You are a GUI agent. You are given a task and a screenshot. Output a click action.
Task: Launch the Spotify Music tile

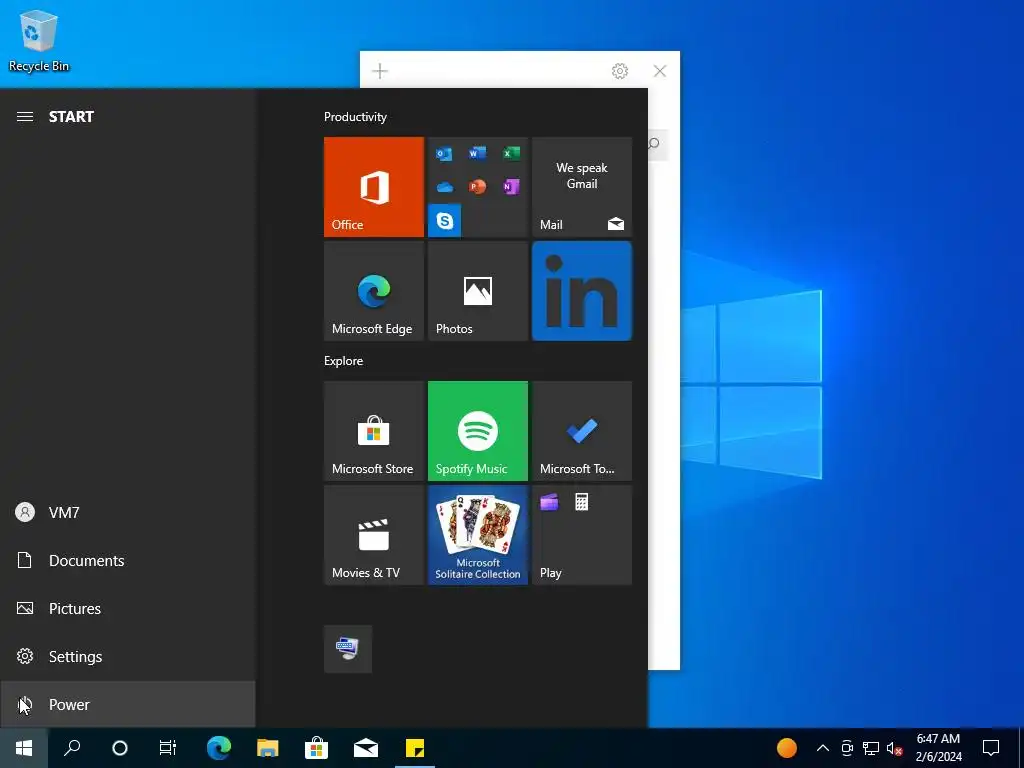click(477, 431)
